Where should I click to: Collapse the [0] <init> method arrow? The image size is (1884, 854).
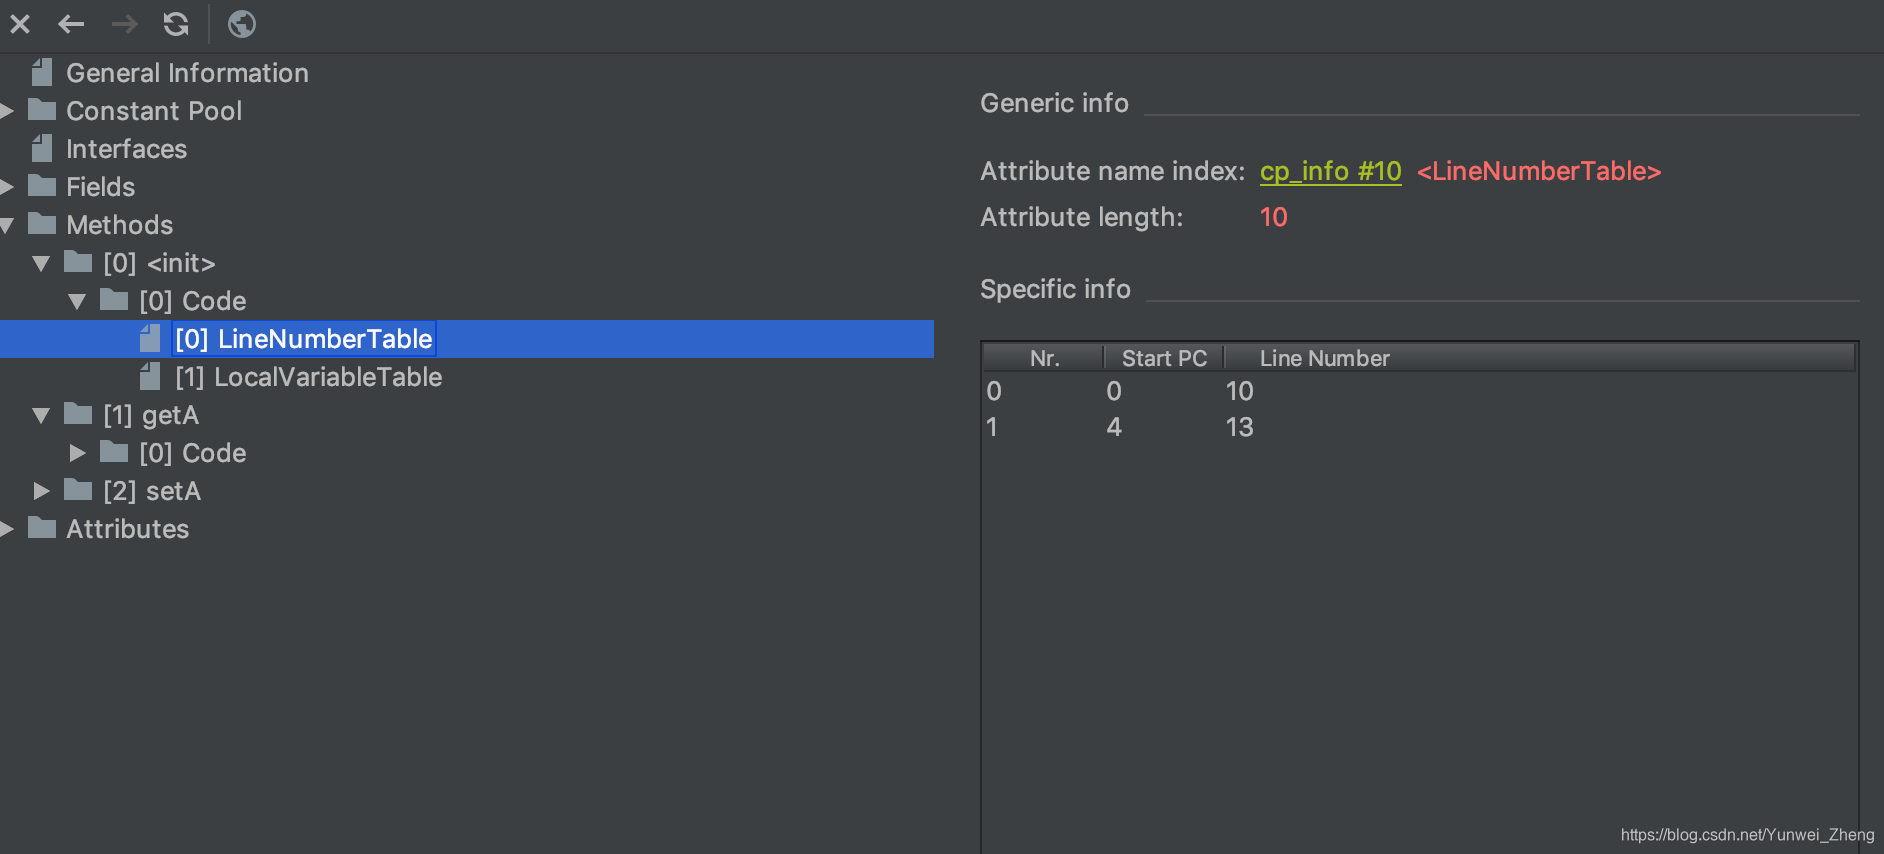41,264
